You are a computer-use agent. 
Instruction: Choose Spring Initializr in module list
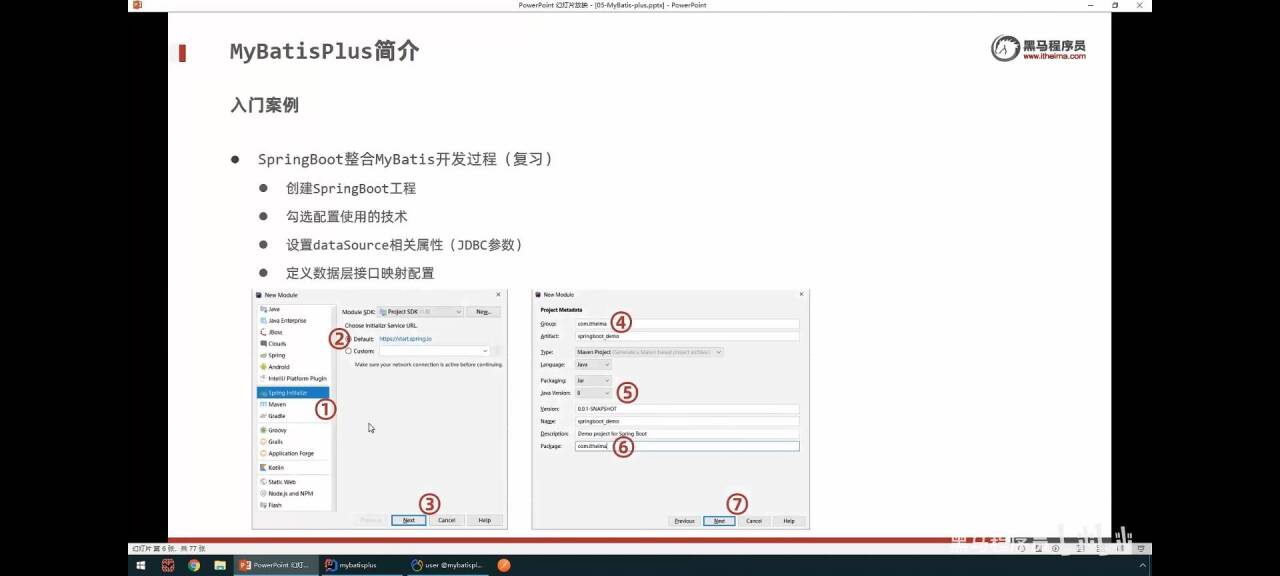pyautogui.click(x=293, y=393)
